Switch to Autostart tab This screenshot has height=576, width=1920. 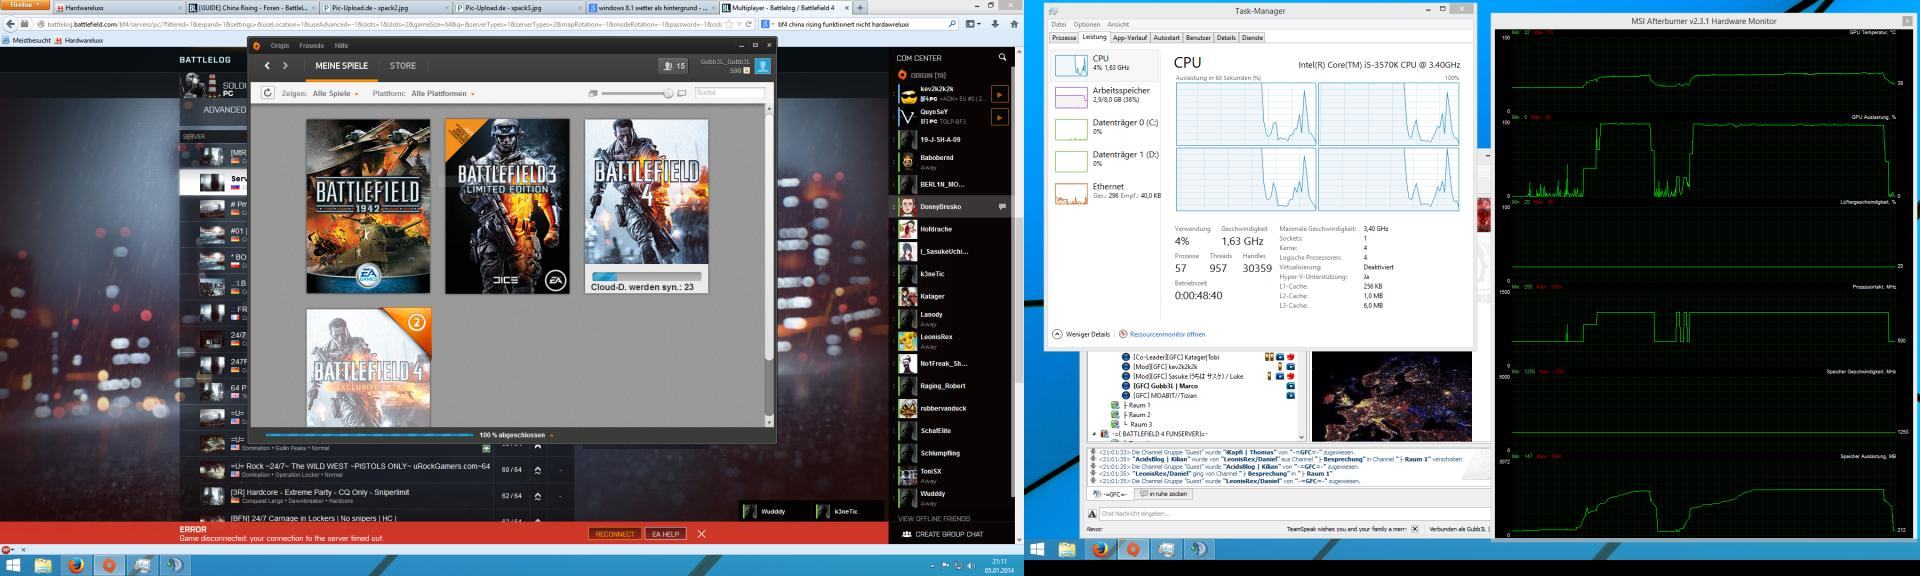click(1166, 37)
